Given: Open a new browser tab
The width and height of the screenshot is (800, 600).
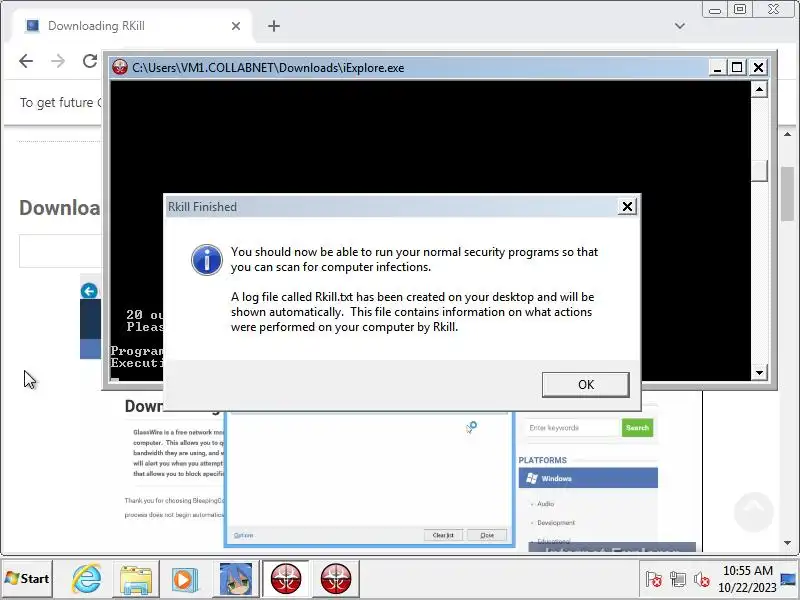Looking at the screenshot, I should [274, 26].
